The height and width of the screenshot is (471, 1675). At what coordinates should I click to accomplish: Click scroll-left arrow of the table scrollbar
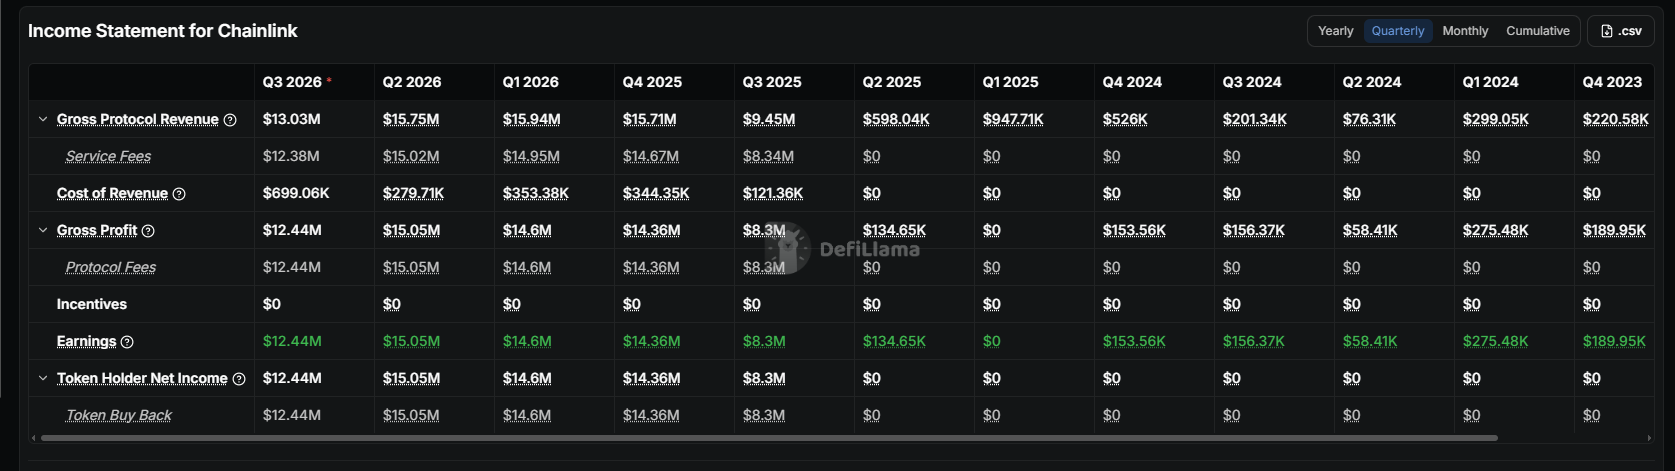tap(34, 438)
